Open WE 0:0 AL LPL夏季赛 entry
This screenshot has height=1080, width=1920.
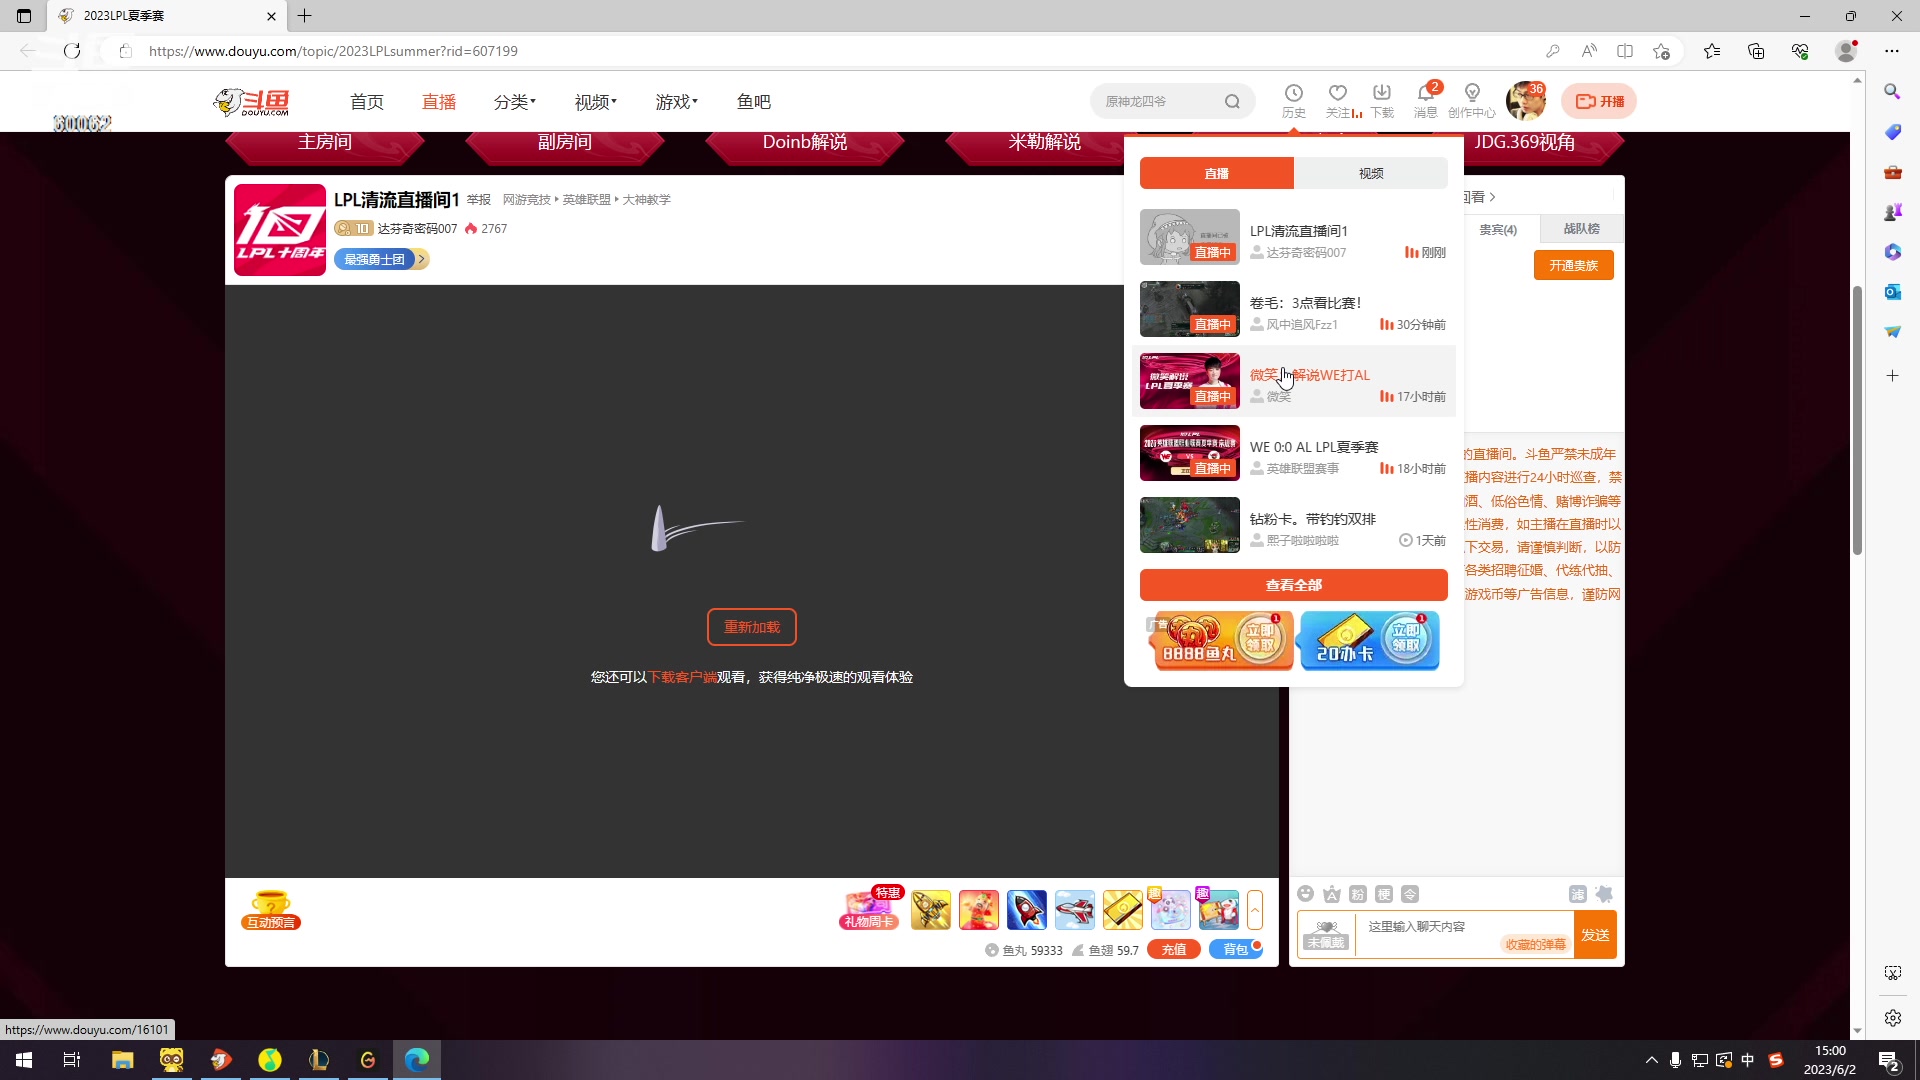coord(1294,453)
